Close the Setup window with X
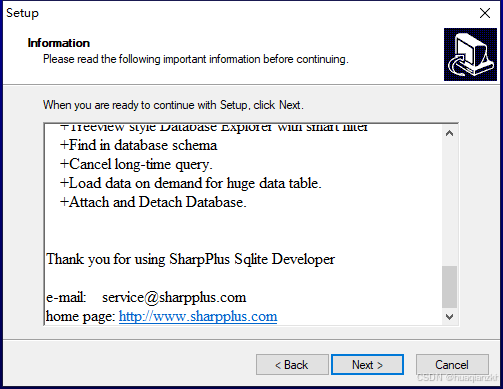Viewport: 503px width, 389px height. [485, 13]
